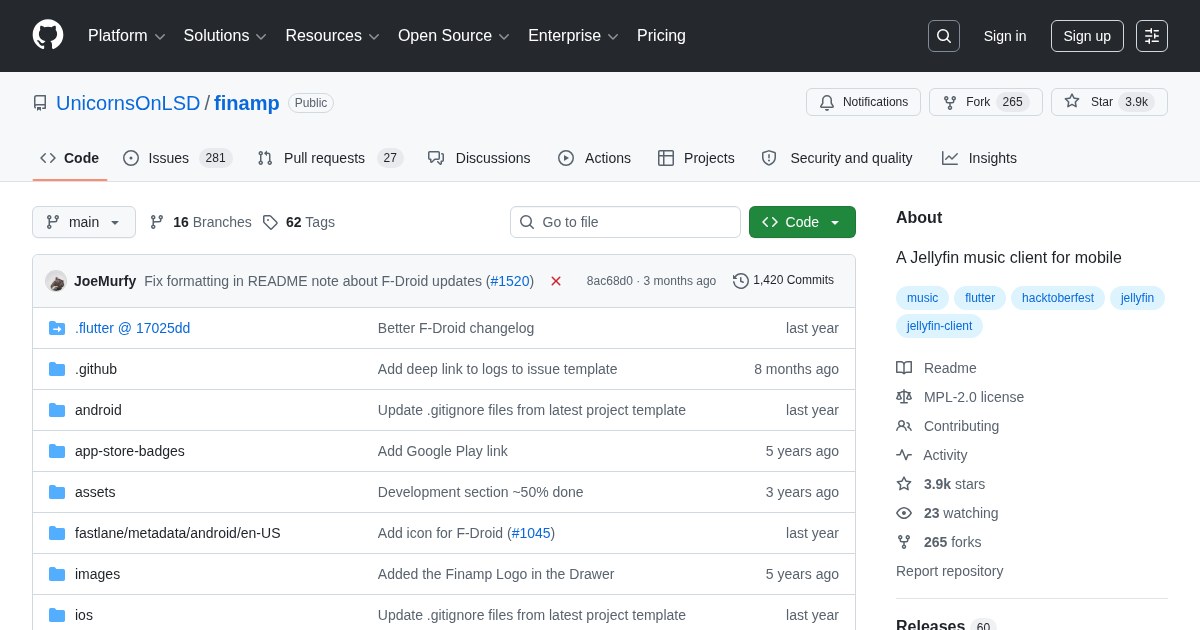This screenshot has width=1200, height=630.
Task: Switch to the Pull requests tab
Action: pyautogui.click(x=330, y=158)
